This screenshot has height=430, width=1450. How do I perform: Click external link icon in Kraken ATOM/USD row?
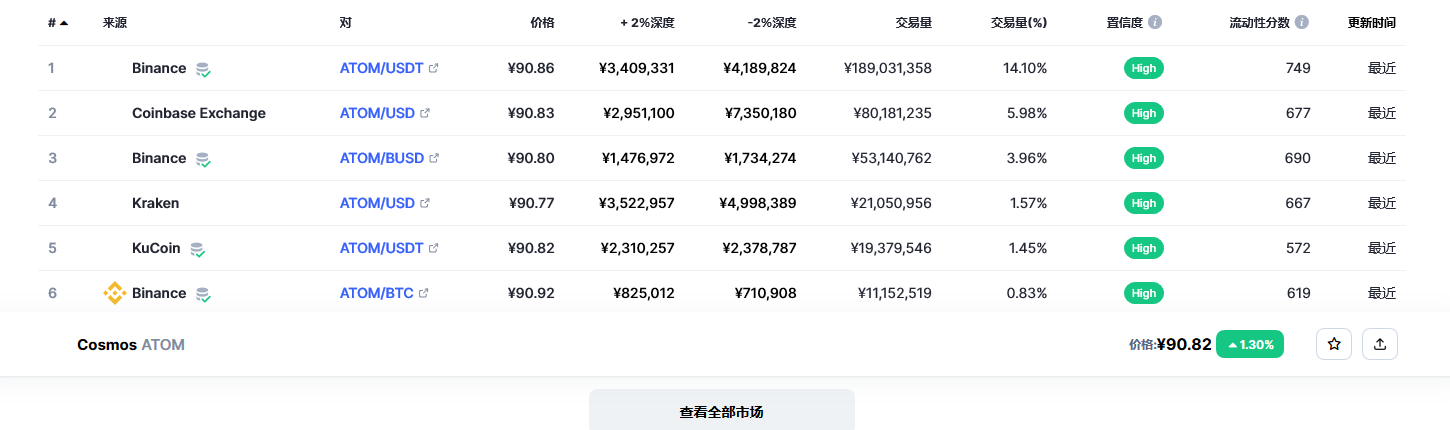click(425, 203)
